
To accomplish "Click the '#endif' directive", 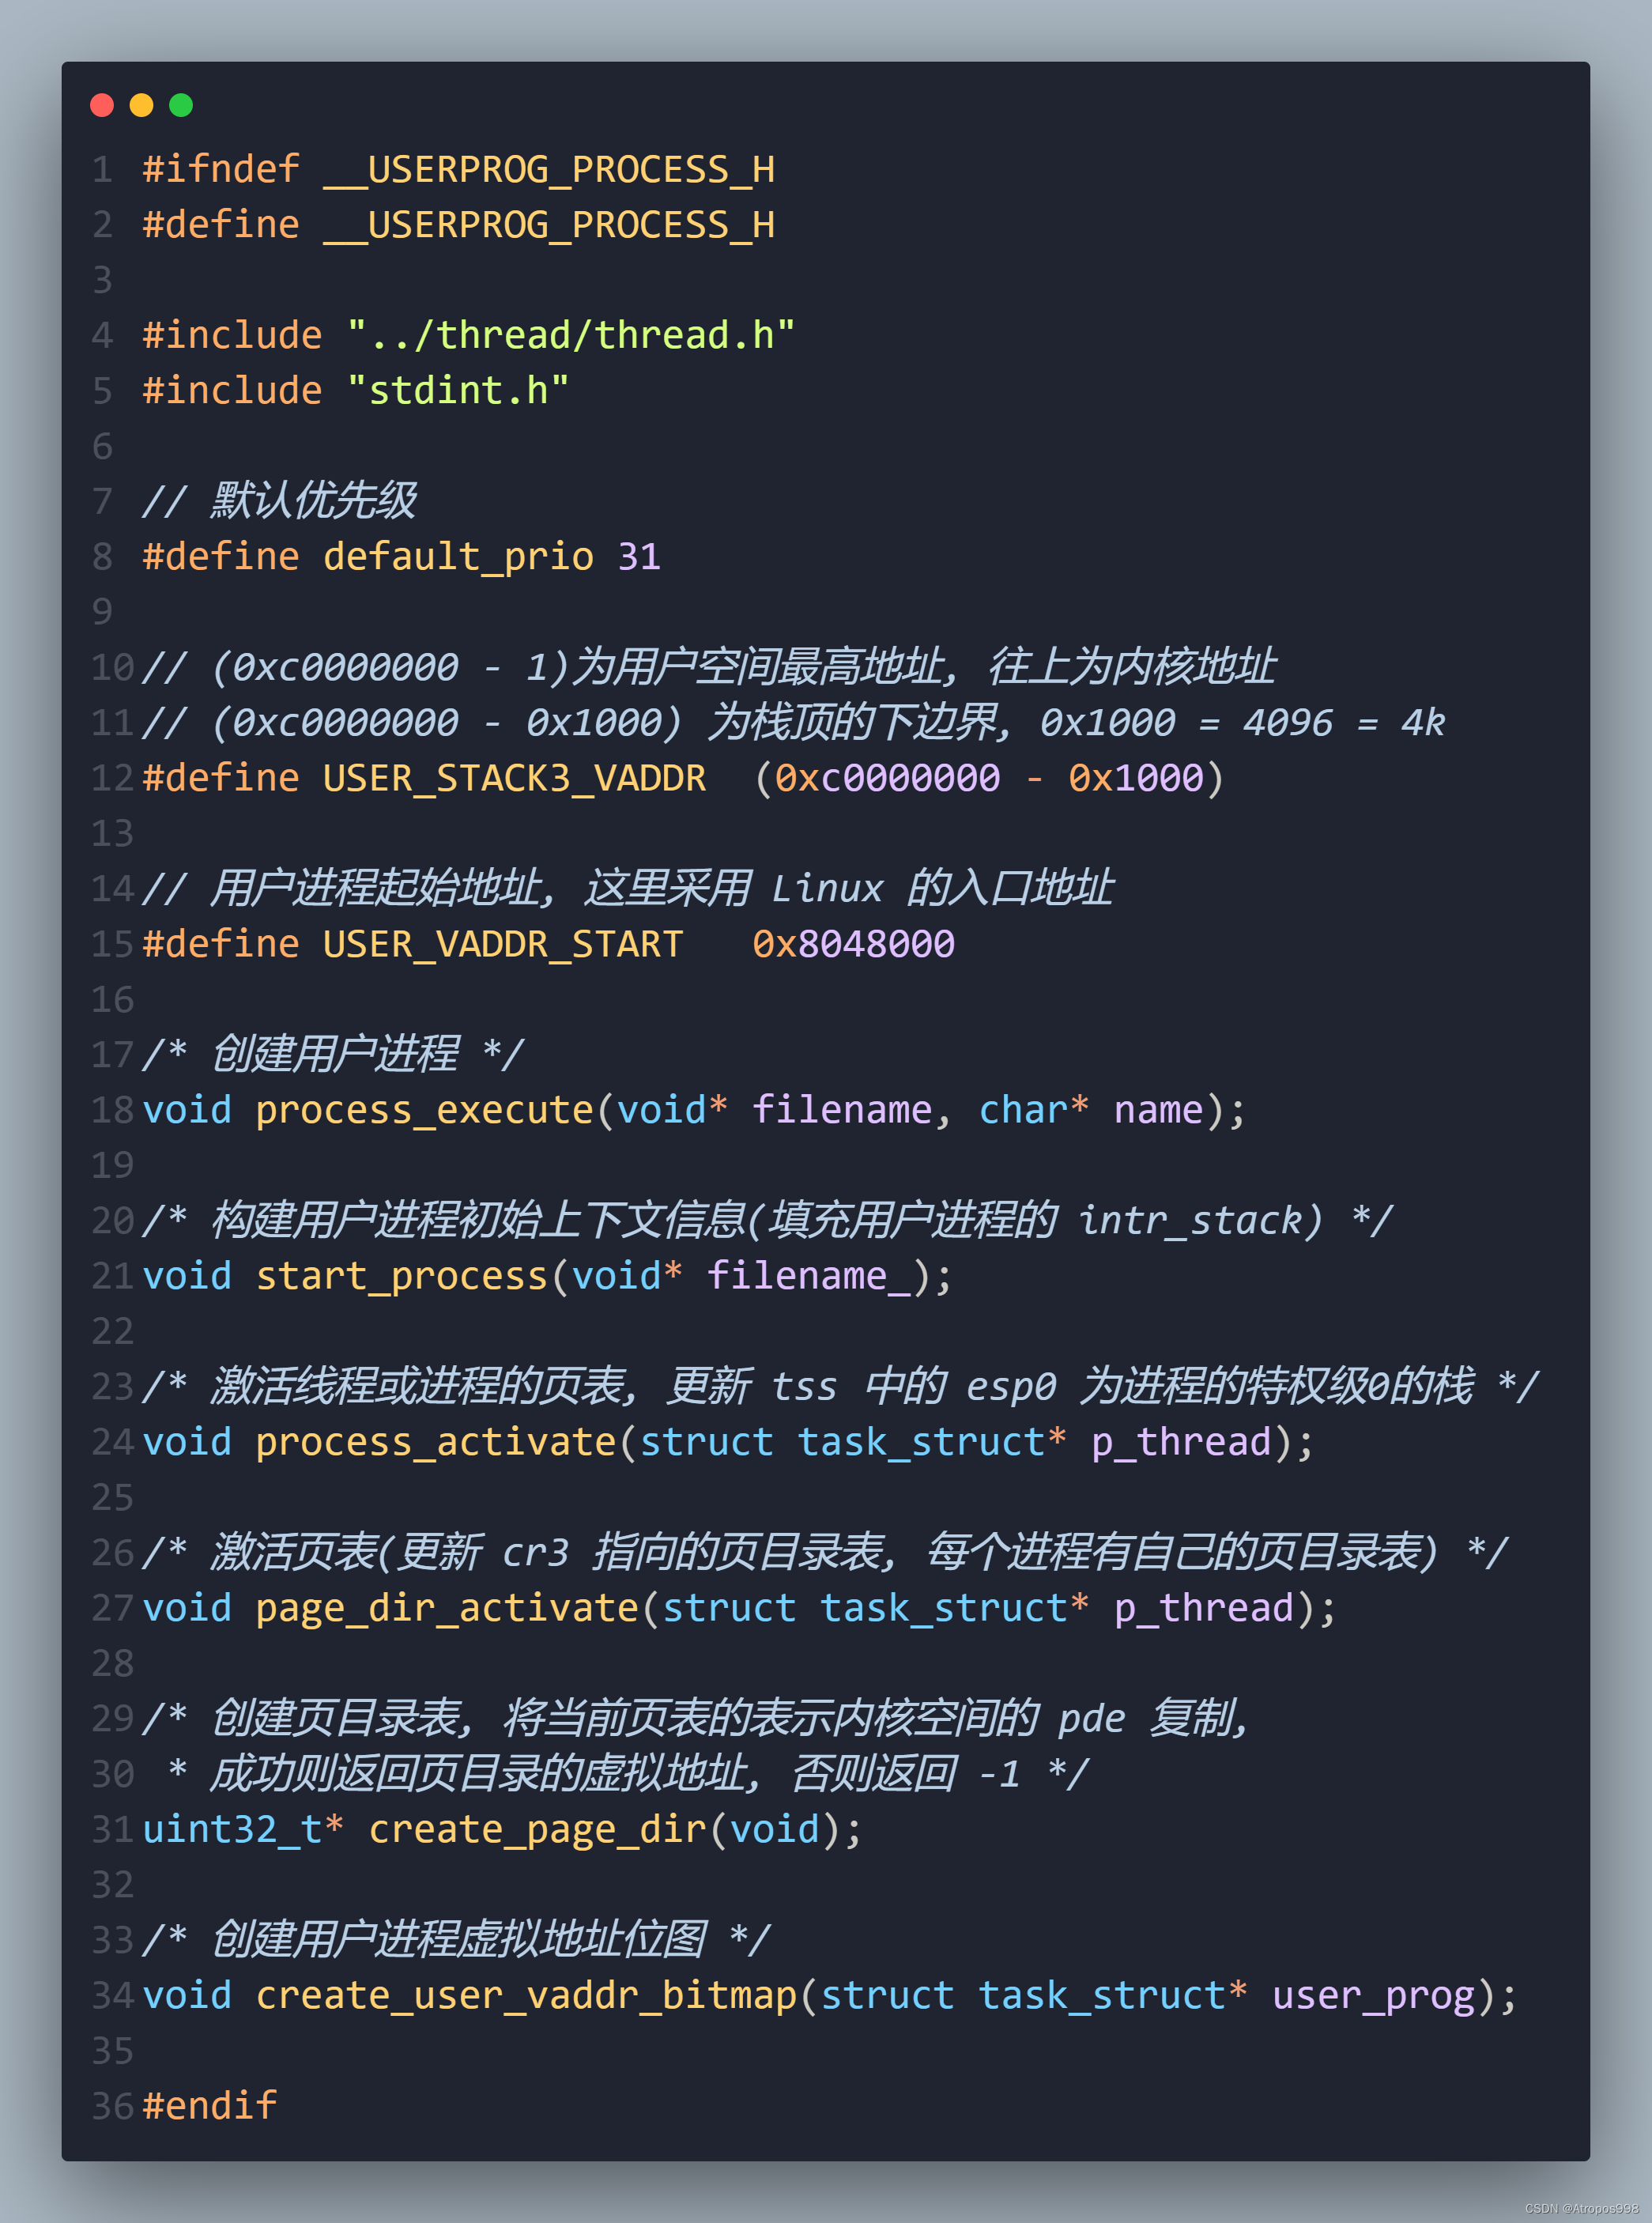I will pyautogui.click(x=210, y=2105).
